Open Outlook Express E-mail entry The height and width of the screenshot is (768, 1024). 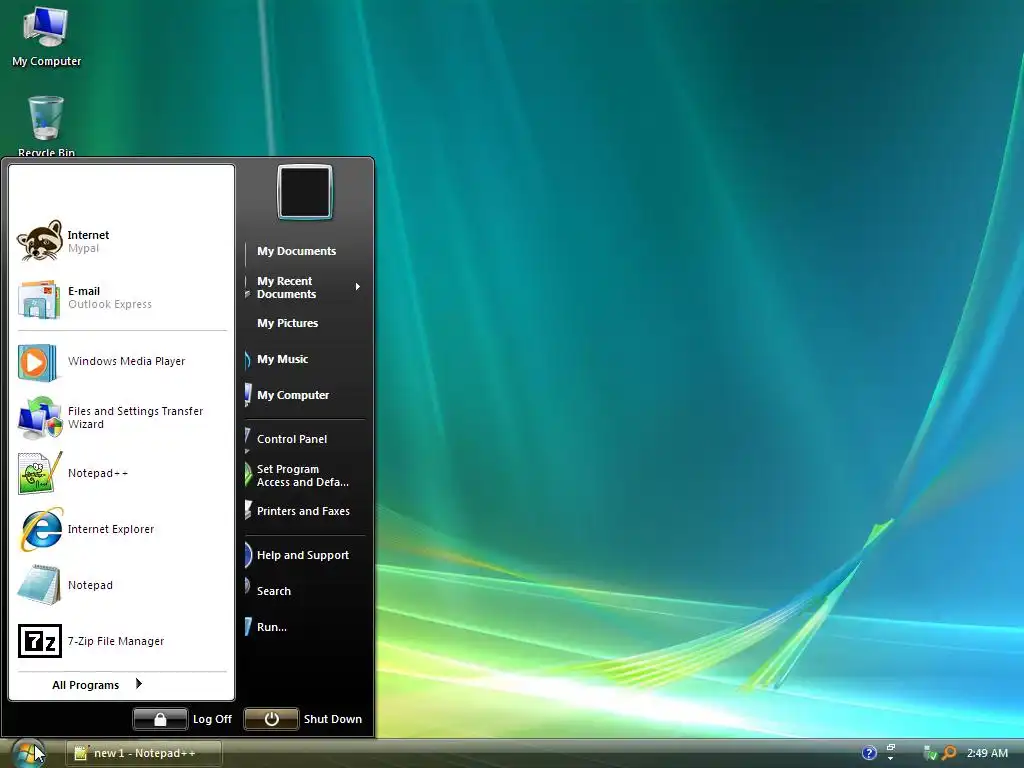[121, 298]
